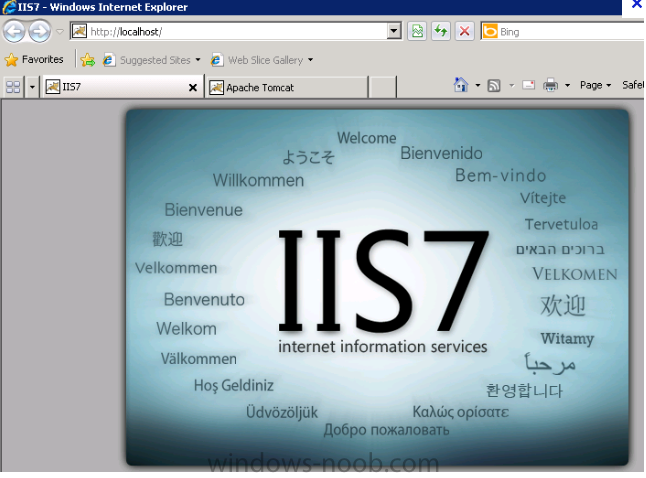Viewport: 646px width, 478px height.
Task: Click the browser Back arrow button
Action: tap(14, 31)
